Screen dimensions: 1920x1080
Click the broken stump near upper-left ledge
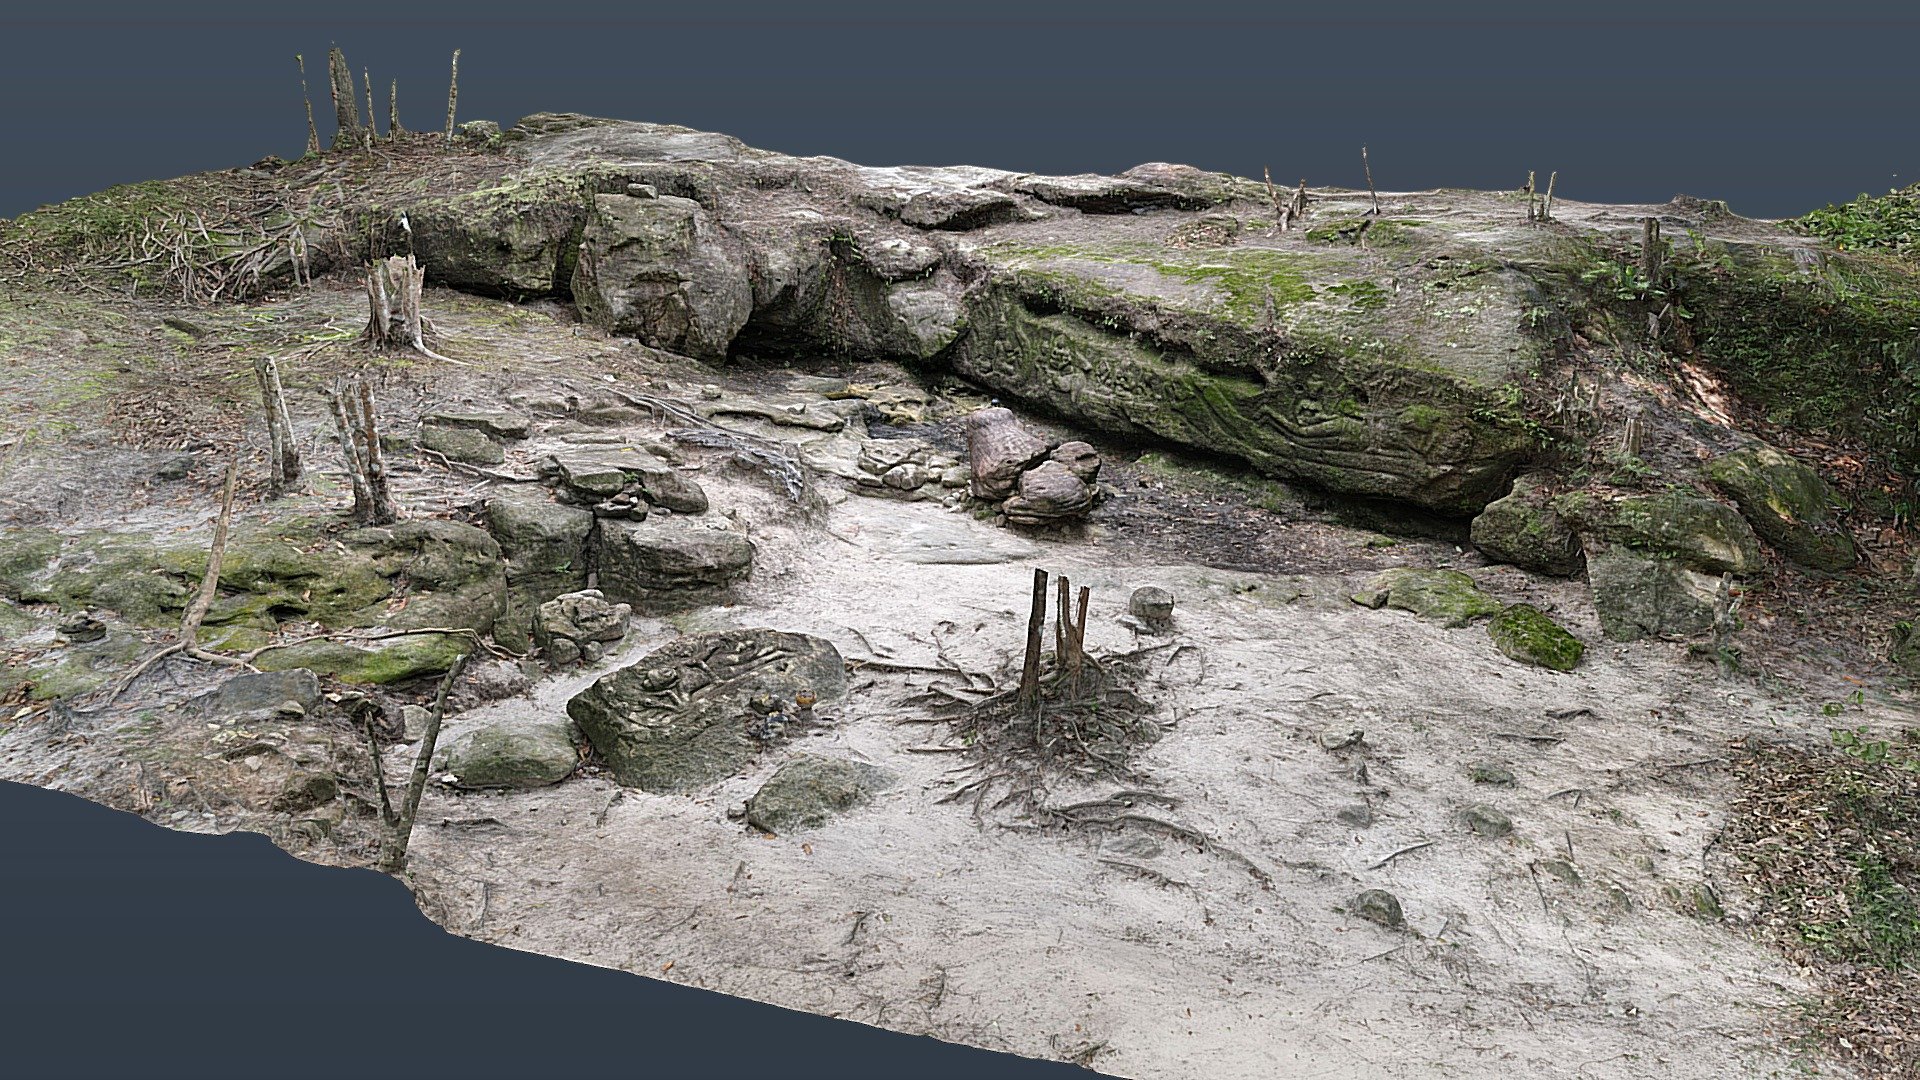click(398, 303)
